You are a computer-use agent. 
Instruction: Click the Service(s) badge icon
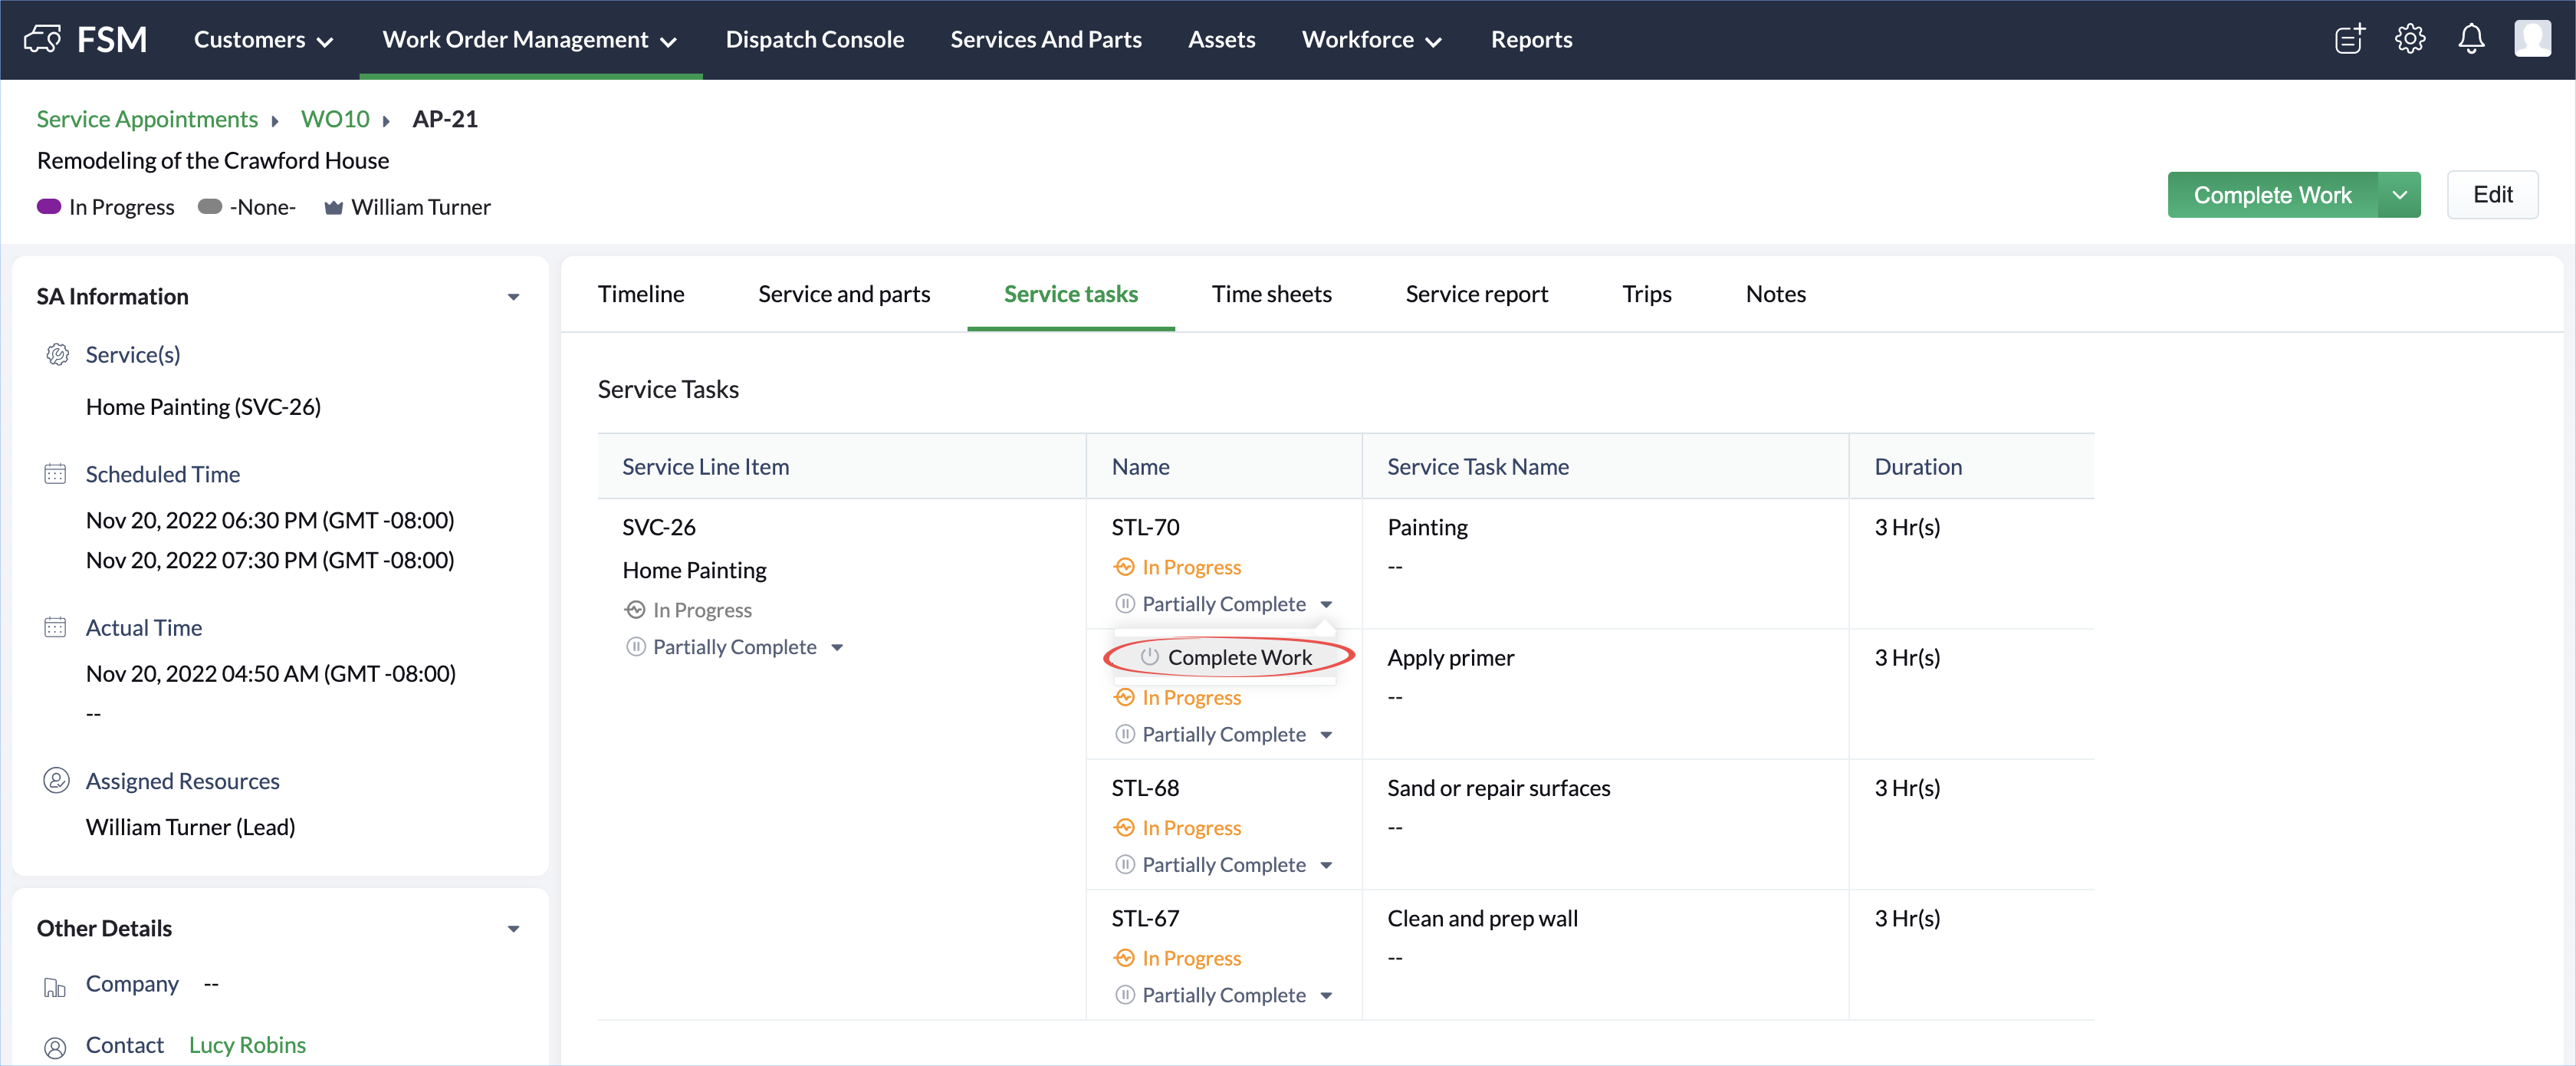click(57, 355)
